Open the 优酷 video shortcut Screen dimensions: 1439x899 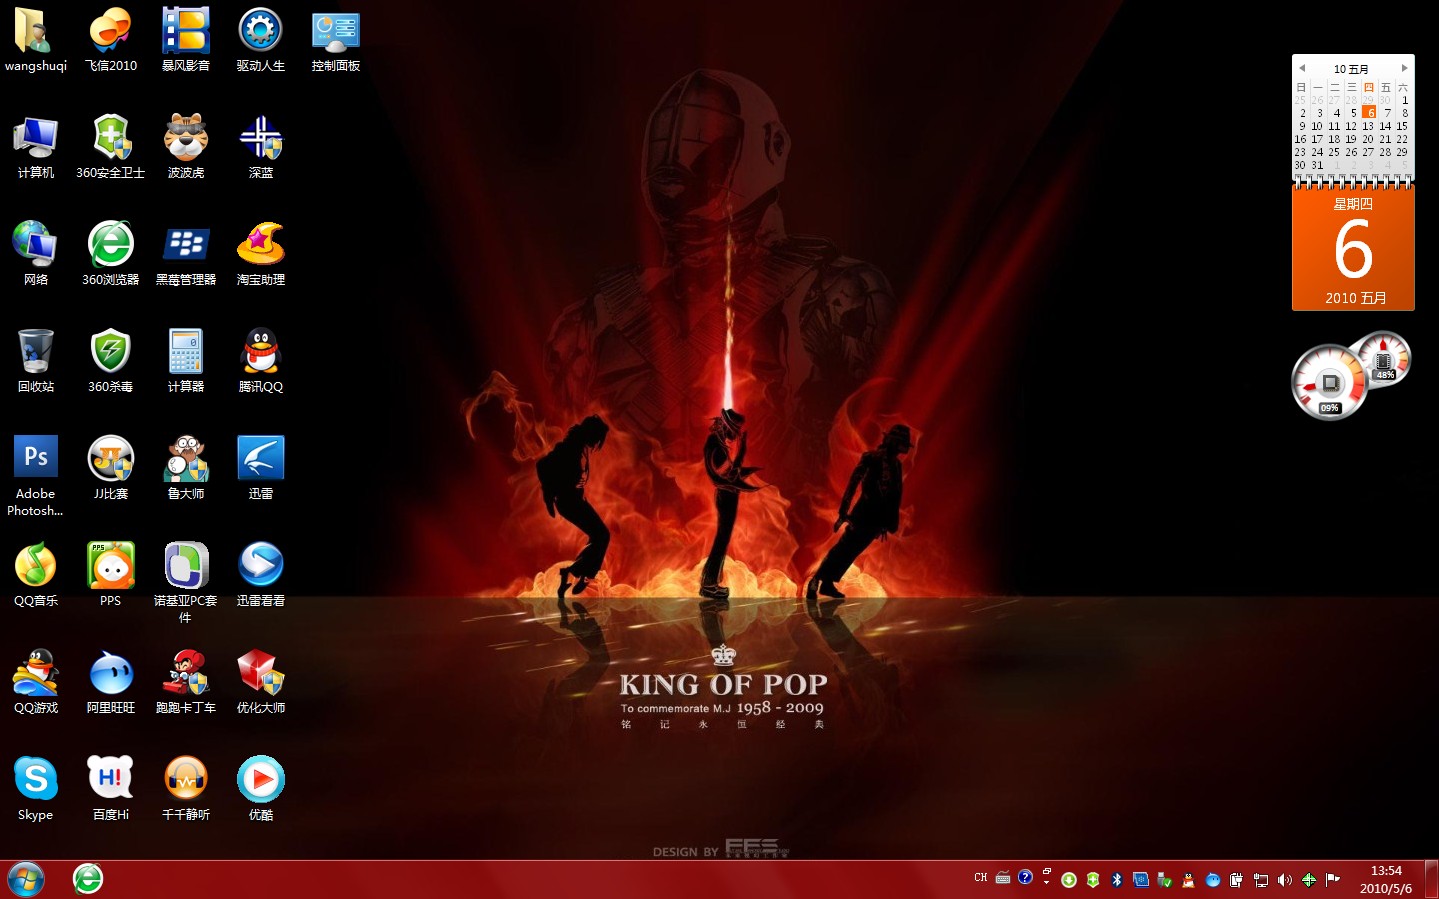[261, 789]
